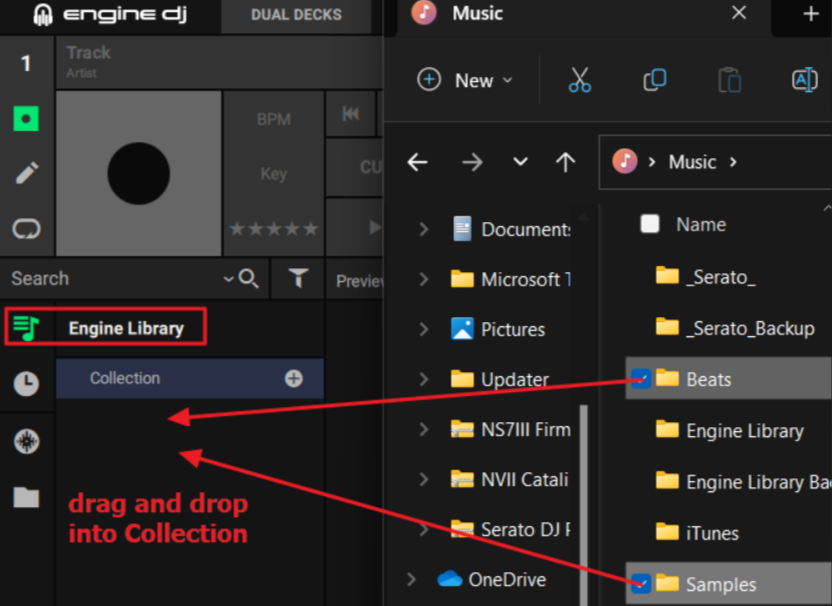Screen dimensions: 832x606
Task: Select the Collection row
Action: tap(189, 378)
